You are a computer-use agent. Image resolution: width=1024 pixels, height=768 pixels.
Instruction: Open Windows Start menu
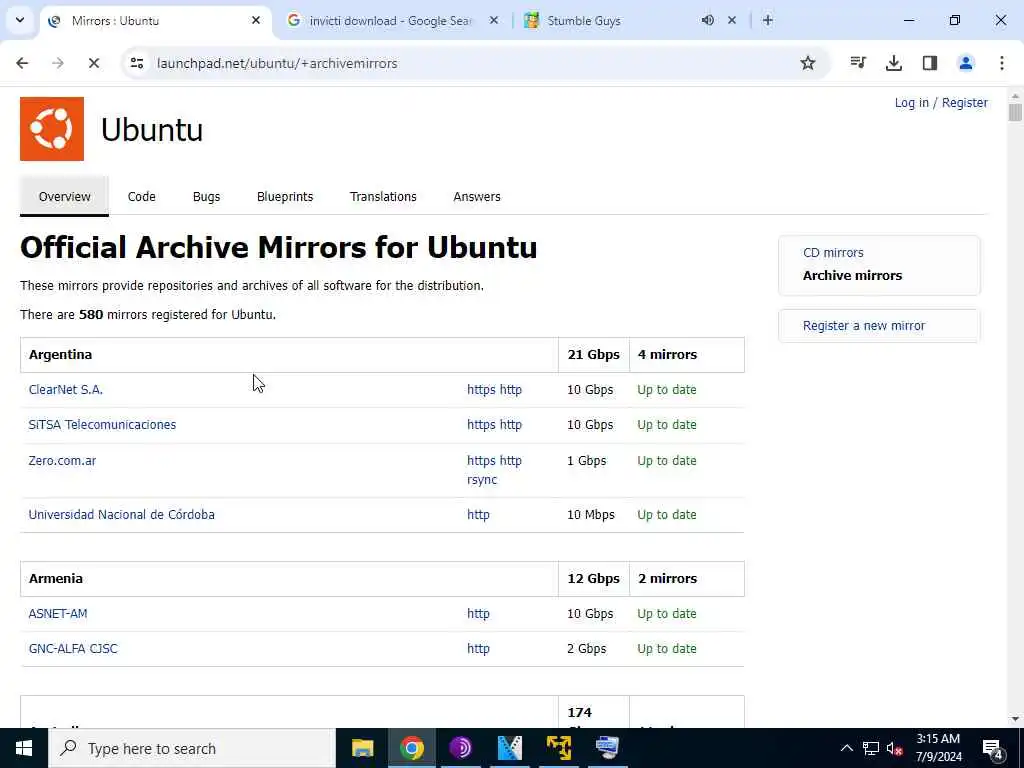pos(24,748)
